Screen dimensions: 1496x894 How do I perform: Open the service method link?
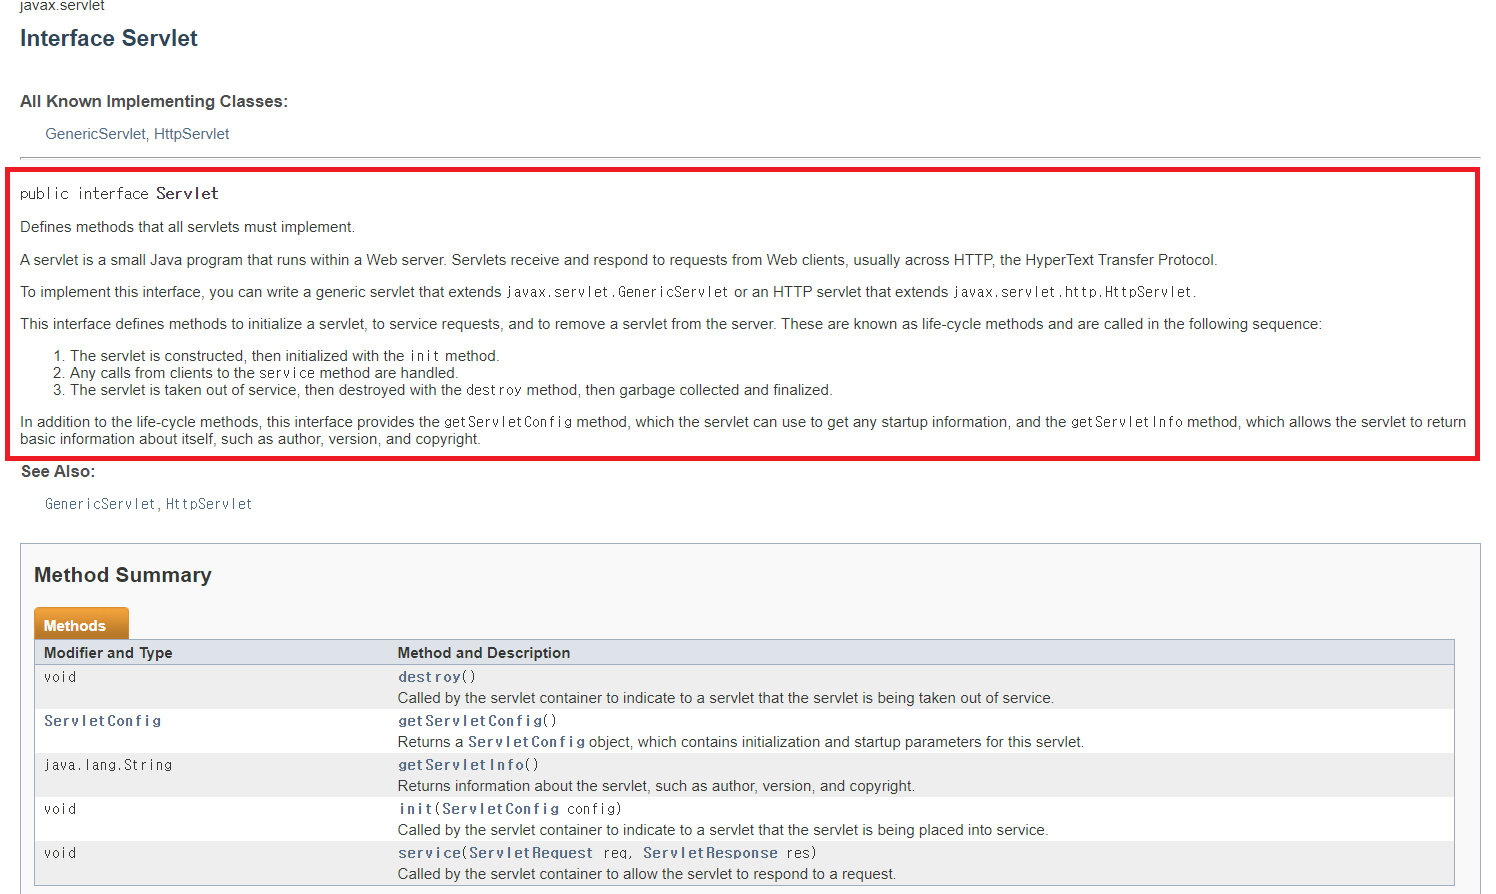pos(430,853)
